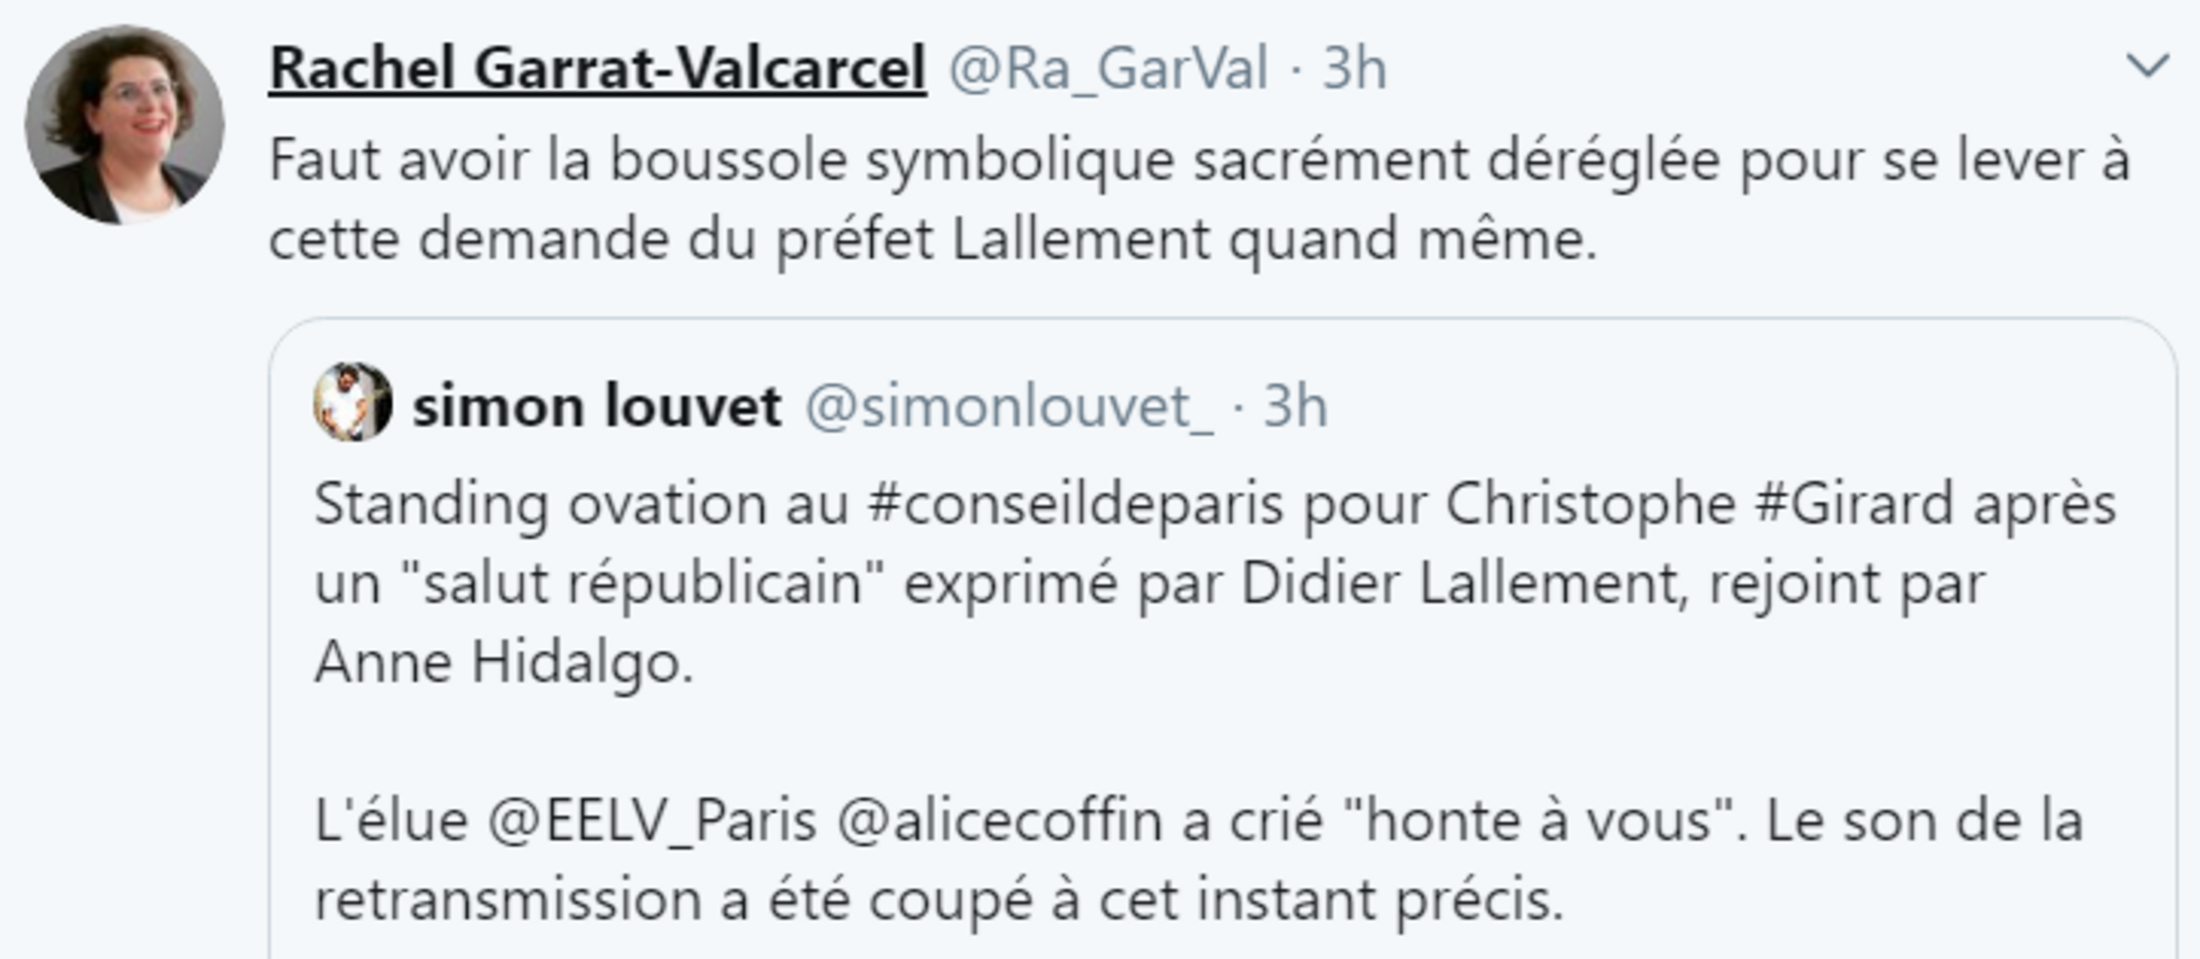This screenshot has height=959, width=2200.
Task: Click the "retransmission a été coupé" line
Action: (938, 900)
